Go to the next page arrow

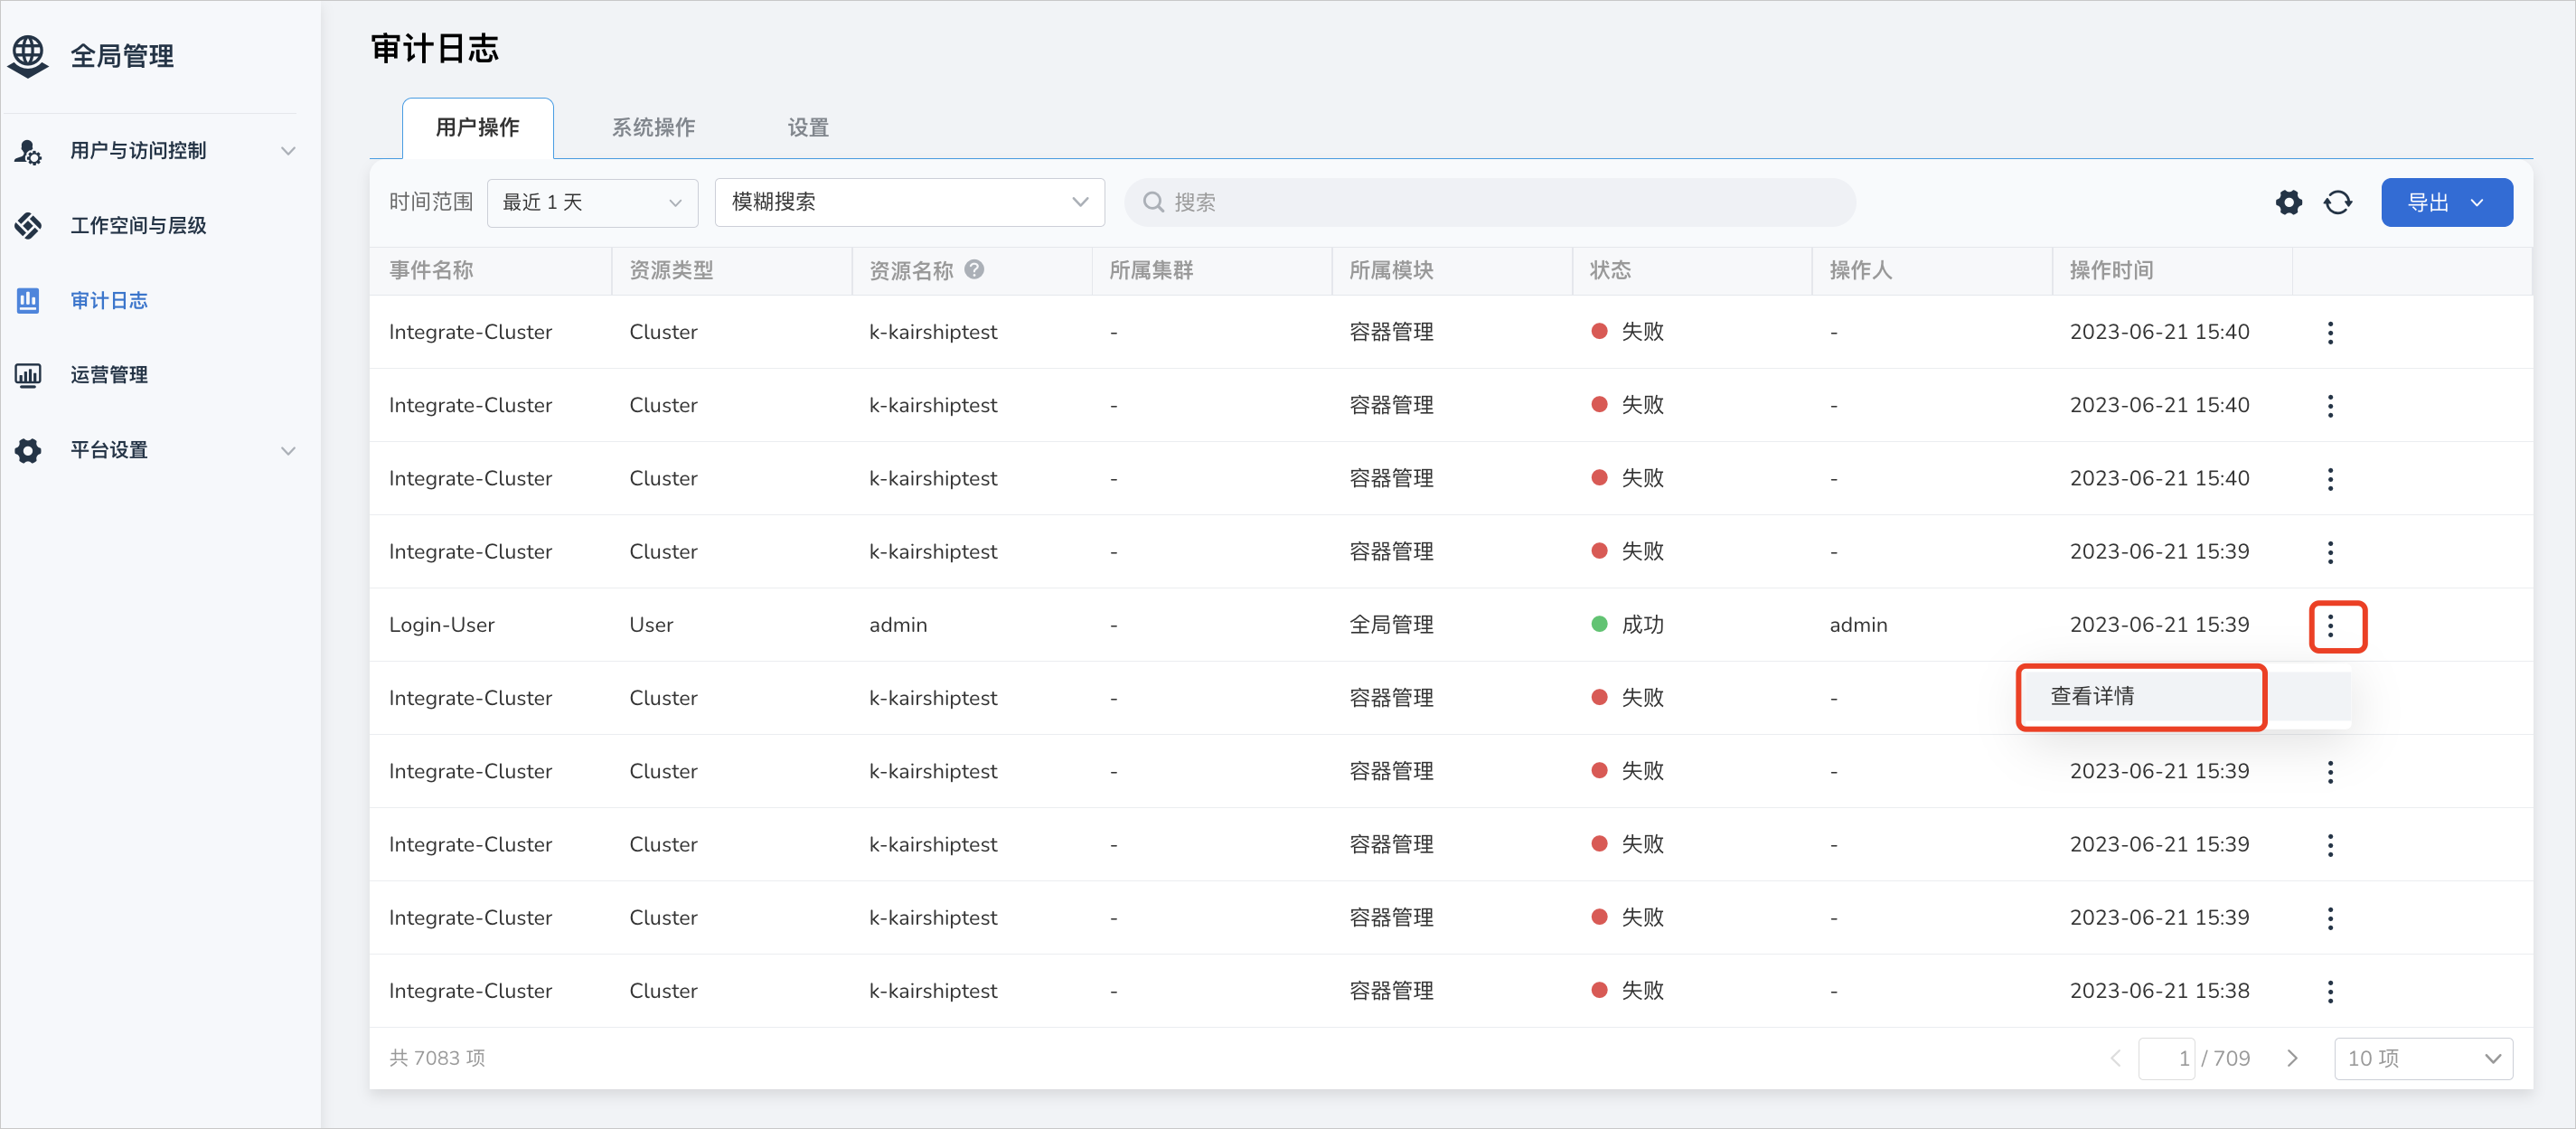pyautogui.click(x=2293, y=1058)
